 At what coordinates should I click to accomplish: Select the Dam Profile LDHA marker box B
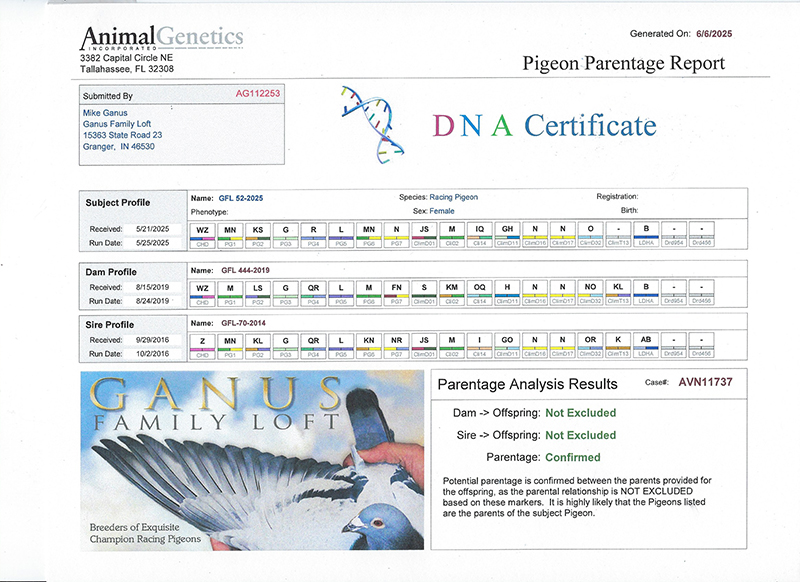tap(646, 287)
